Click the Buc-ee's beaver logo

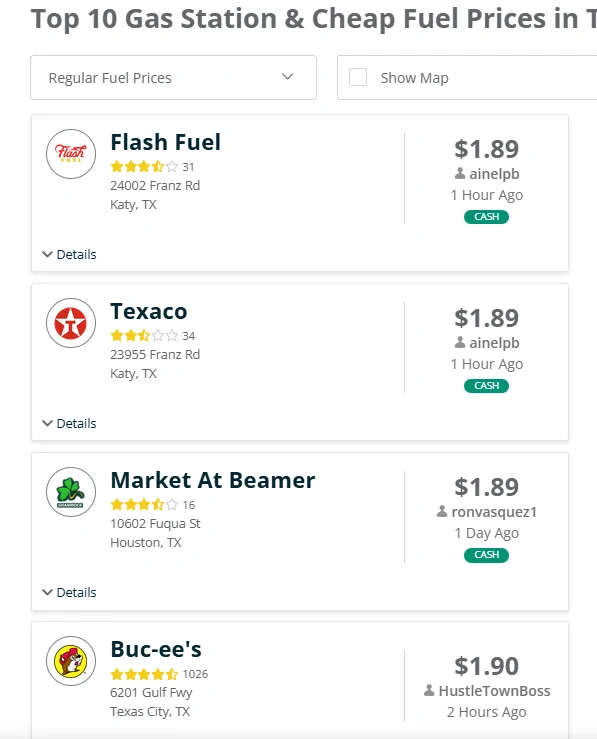point(71,661)
